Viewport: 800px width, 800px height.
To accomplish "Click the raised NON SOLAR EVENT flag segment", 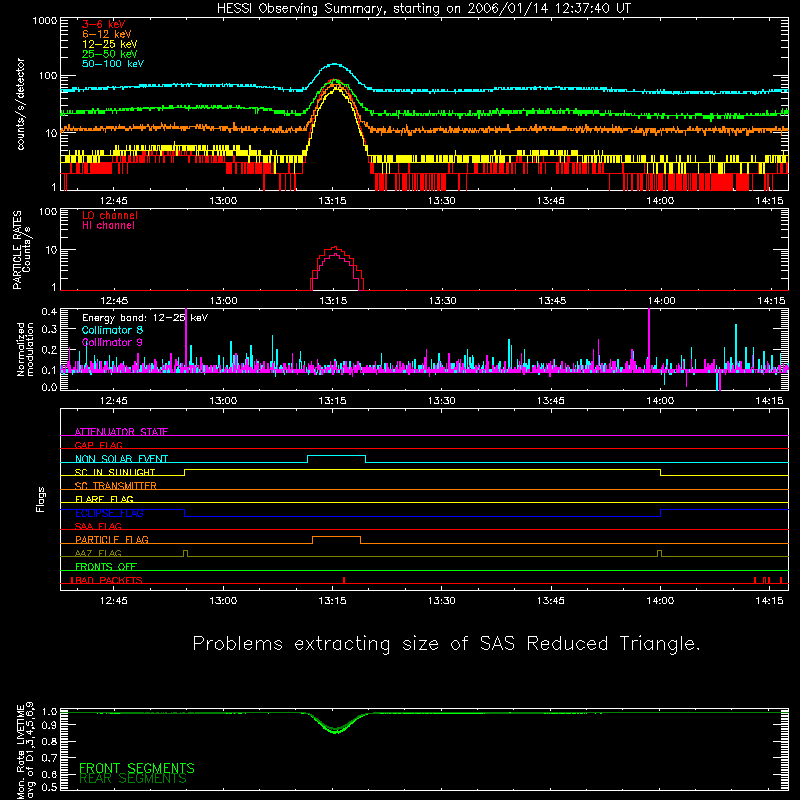I will point(336,456).
